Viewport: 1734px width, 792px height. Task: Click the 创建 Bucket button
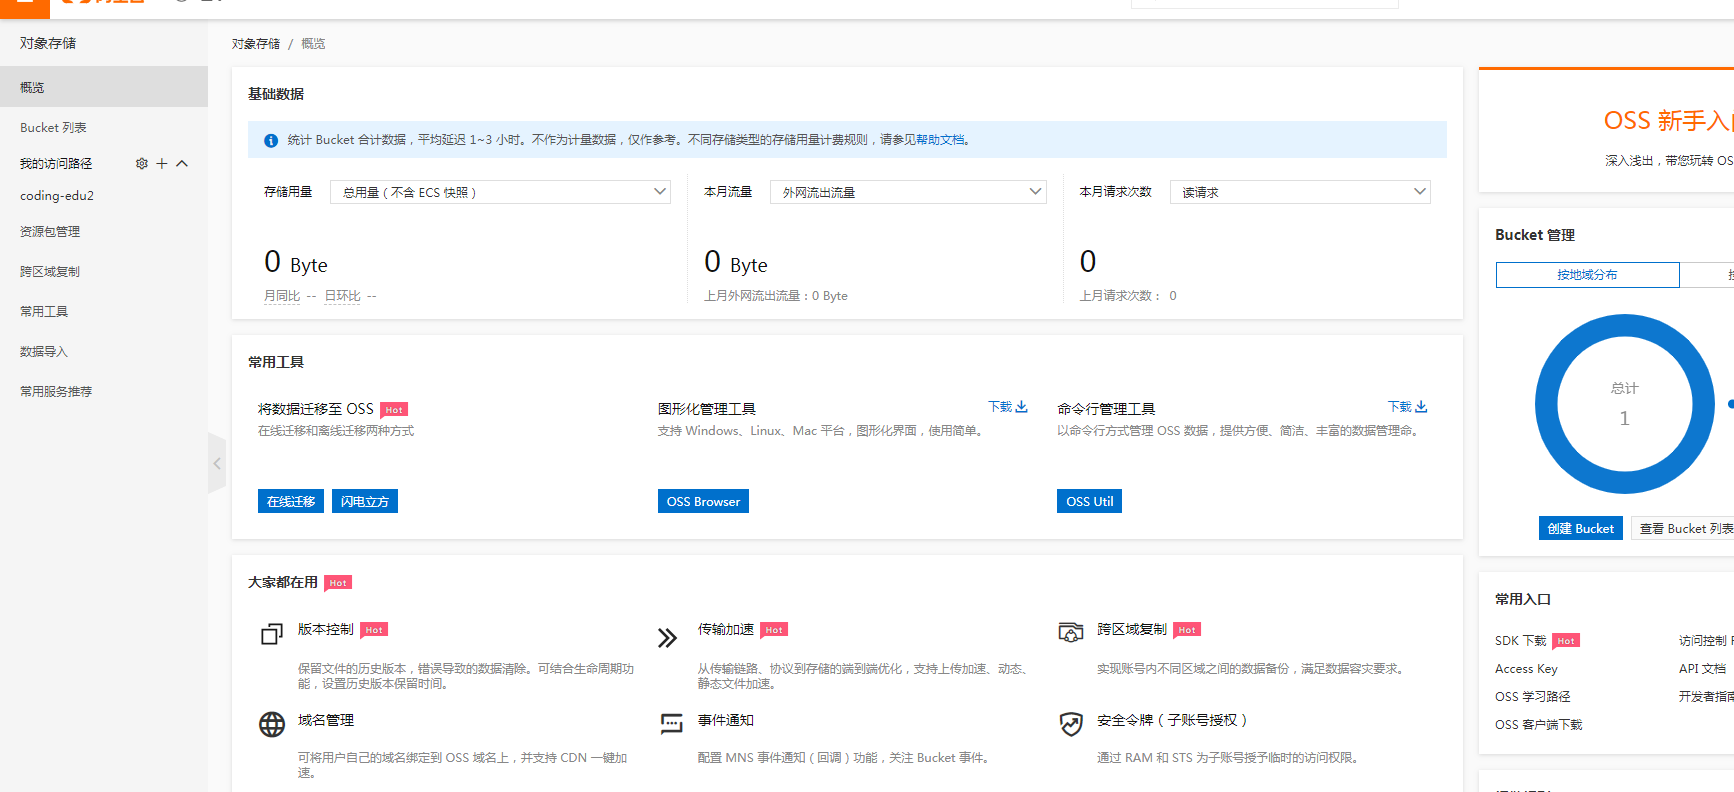pos(1580,528)
